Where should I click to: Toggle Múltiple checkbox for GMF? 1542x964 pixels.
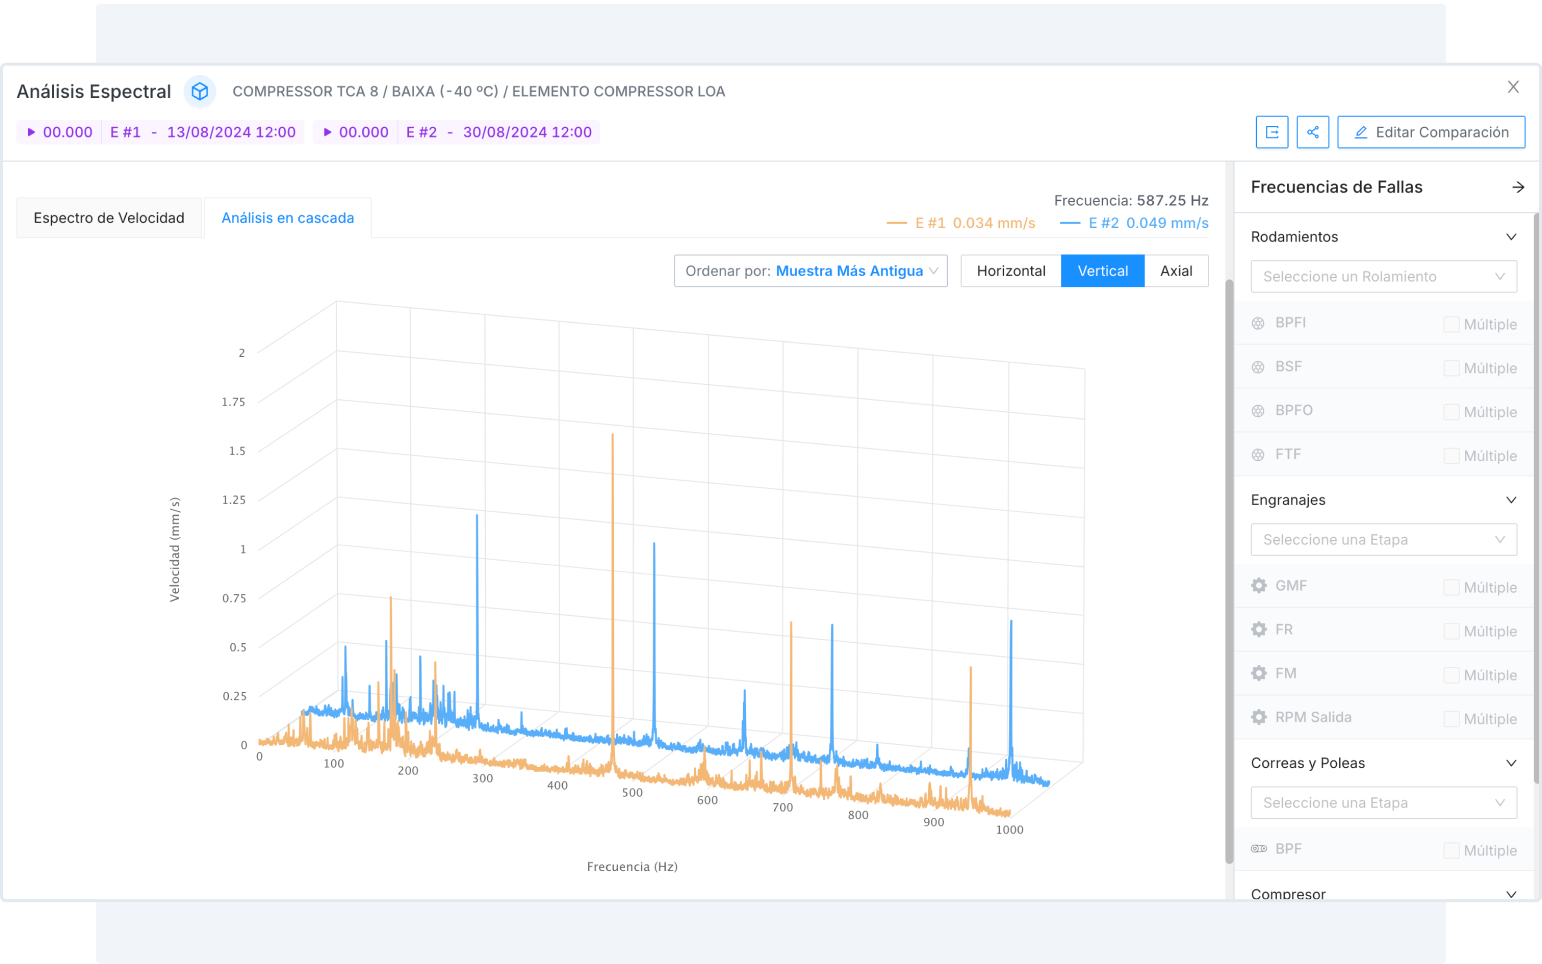tap(1451, 587)
